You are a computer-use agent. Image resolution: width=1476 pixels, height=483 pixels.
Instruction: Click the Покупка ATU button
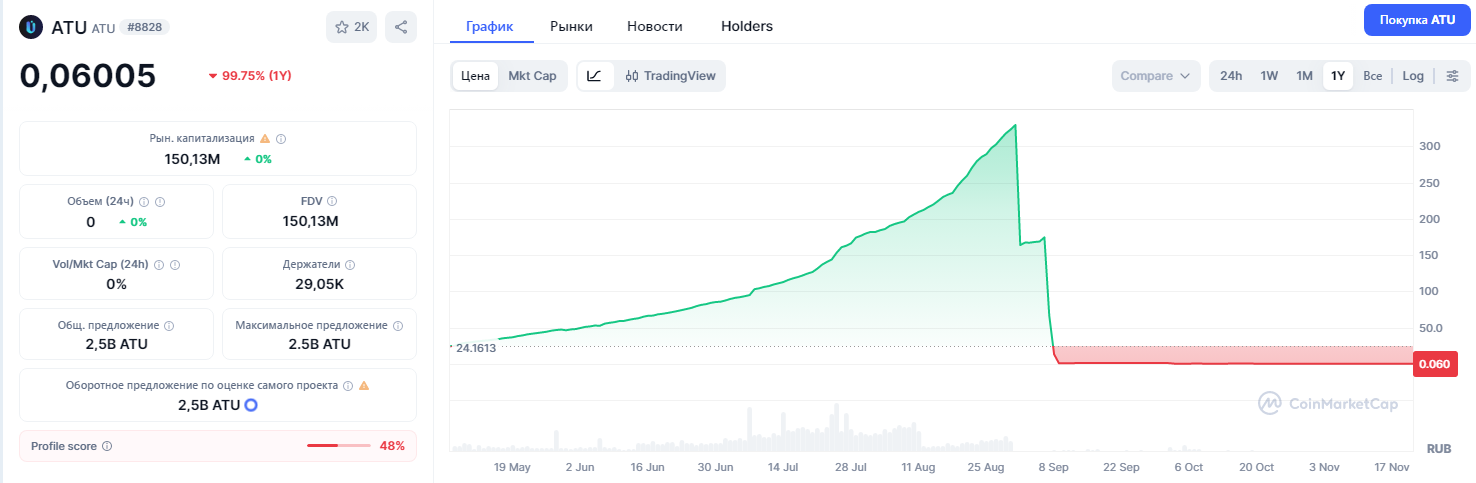1417,20
